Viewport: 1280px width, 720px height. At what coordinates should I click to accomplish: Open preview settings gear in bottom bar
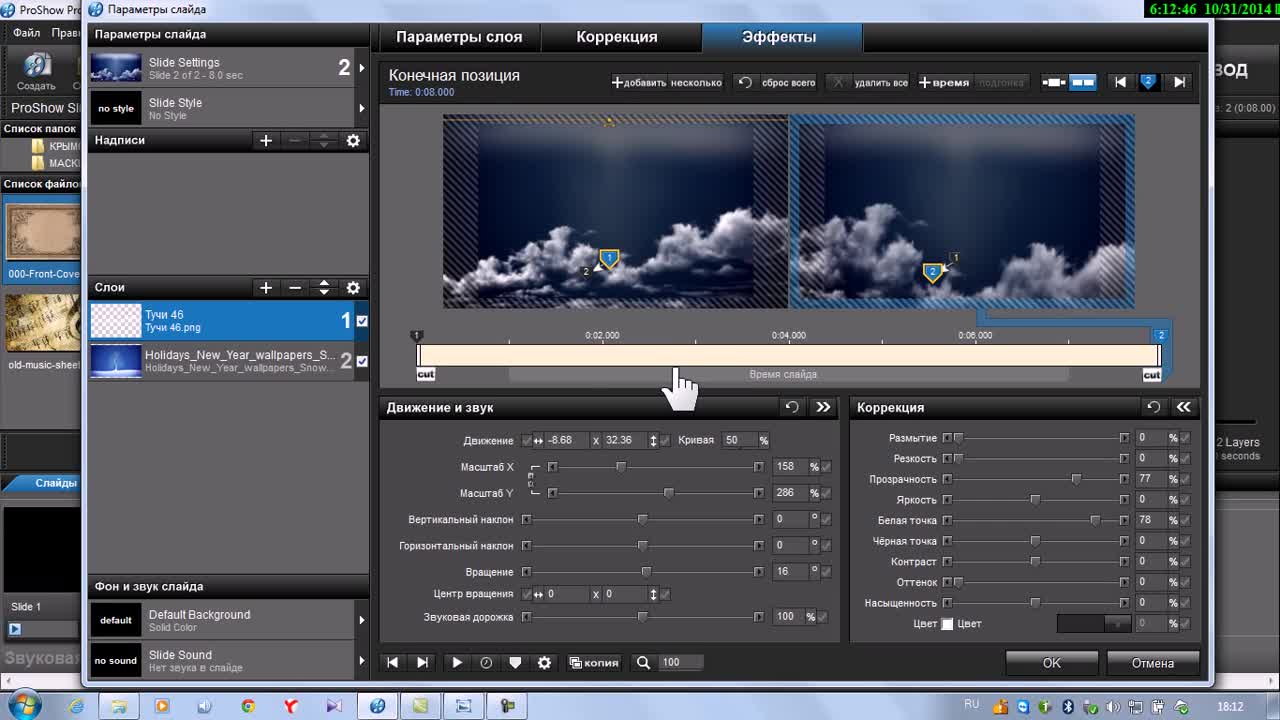coord(545,662)
